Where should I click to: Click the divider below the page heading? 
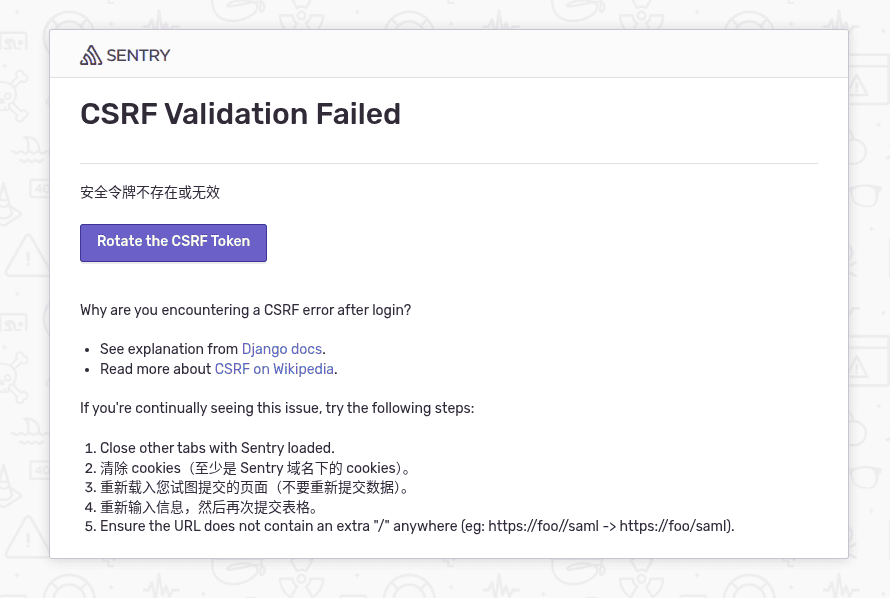[x=448, y=160]
